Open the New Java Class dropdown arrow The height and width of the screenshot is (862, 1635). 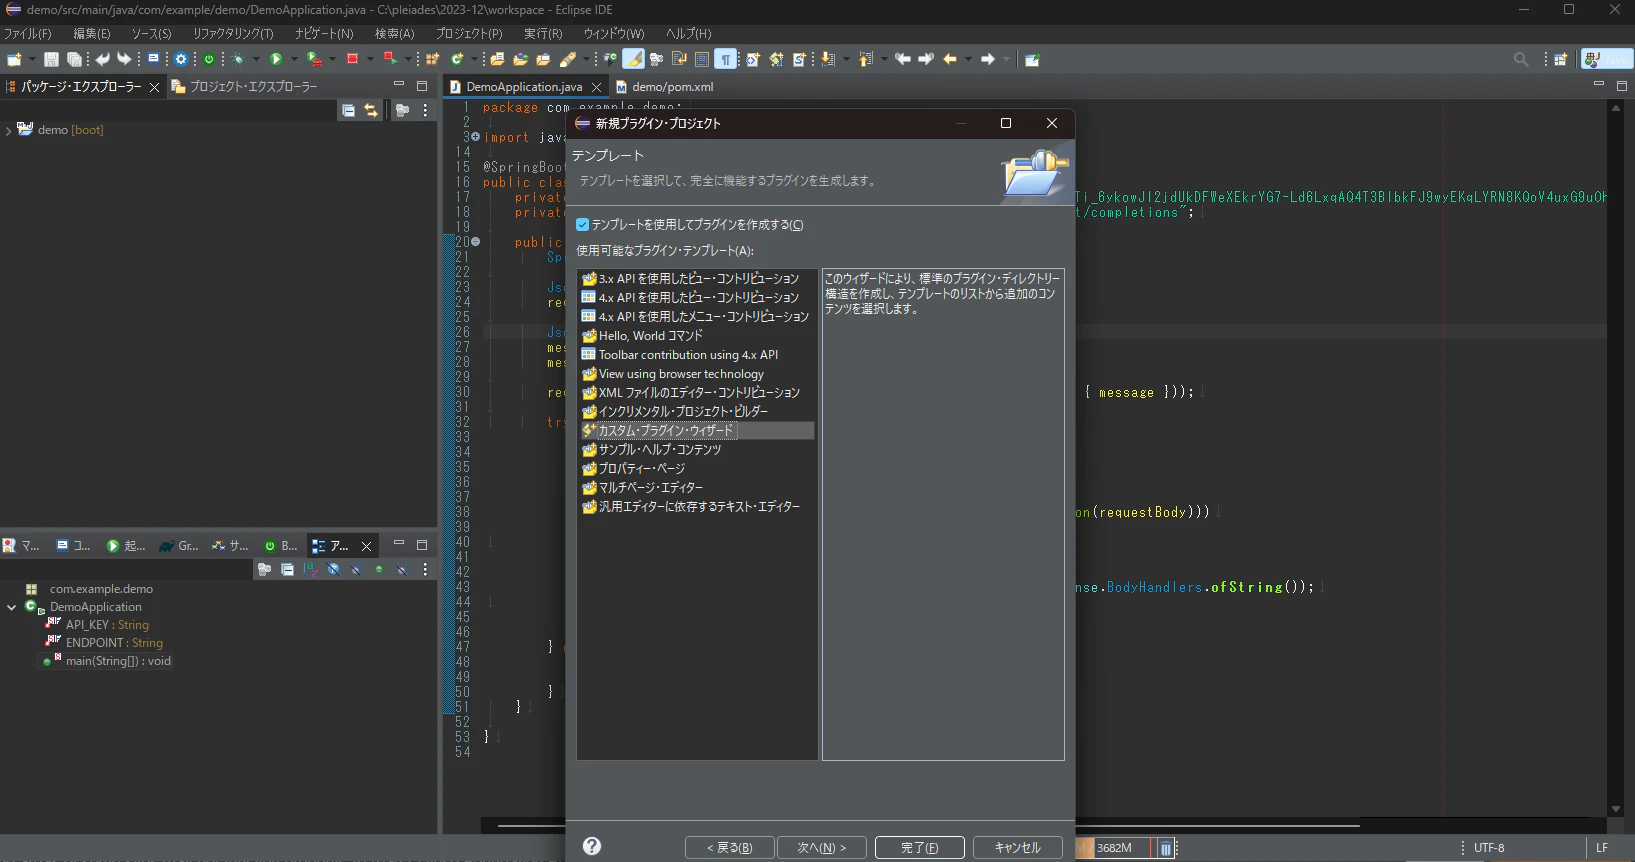point(474,60)
